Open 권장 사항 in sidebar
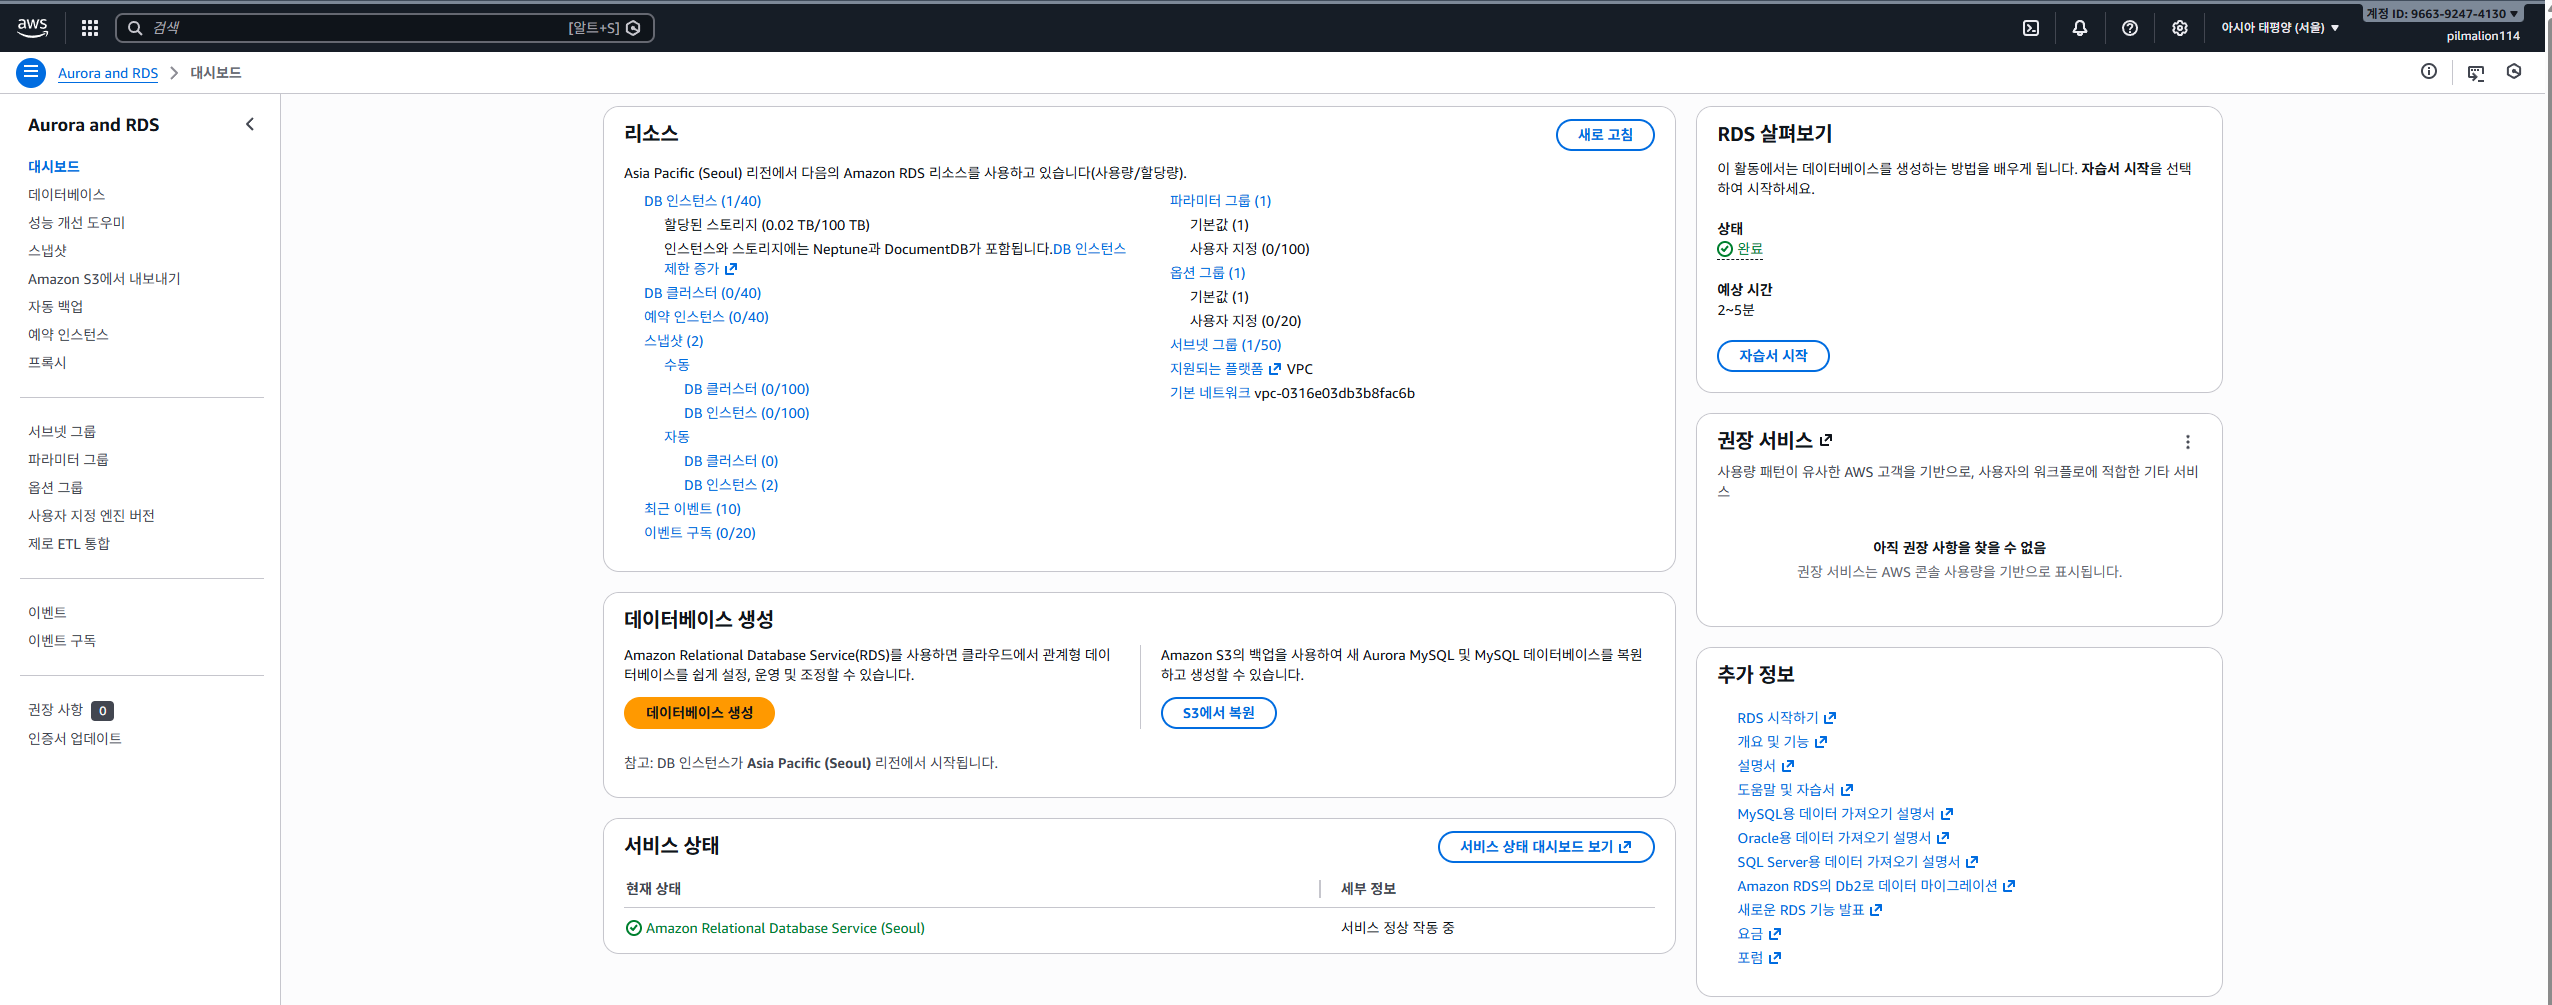Viewport: 2552px width, 1005px height. (x=55, y=710)
